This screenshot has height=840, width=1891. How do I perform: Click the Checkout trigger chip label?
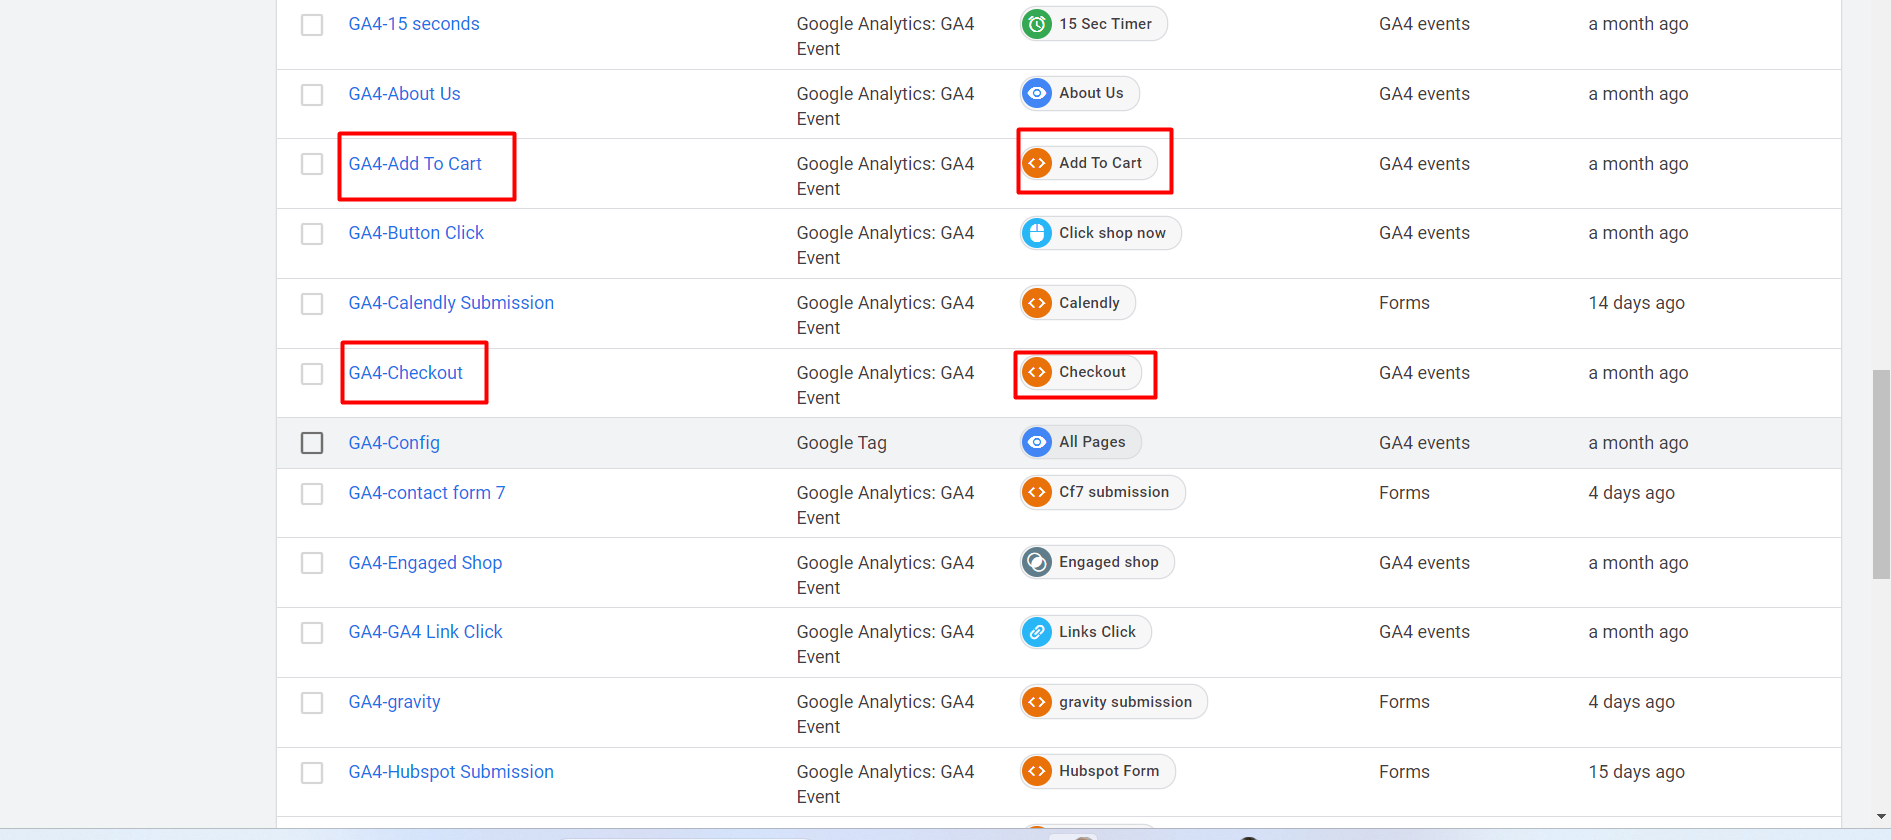click(1092, 372)
